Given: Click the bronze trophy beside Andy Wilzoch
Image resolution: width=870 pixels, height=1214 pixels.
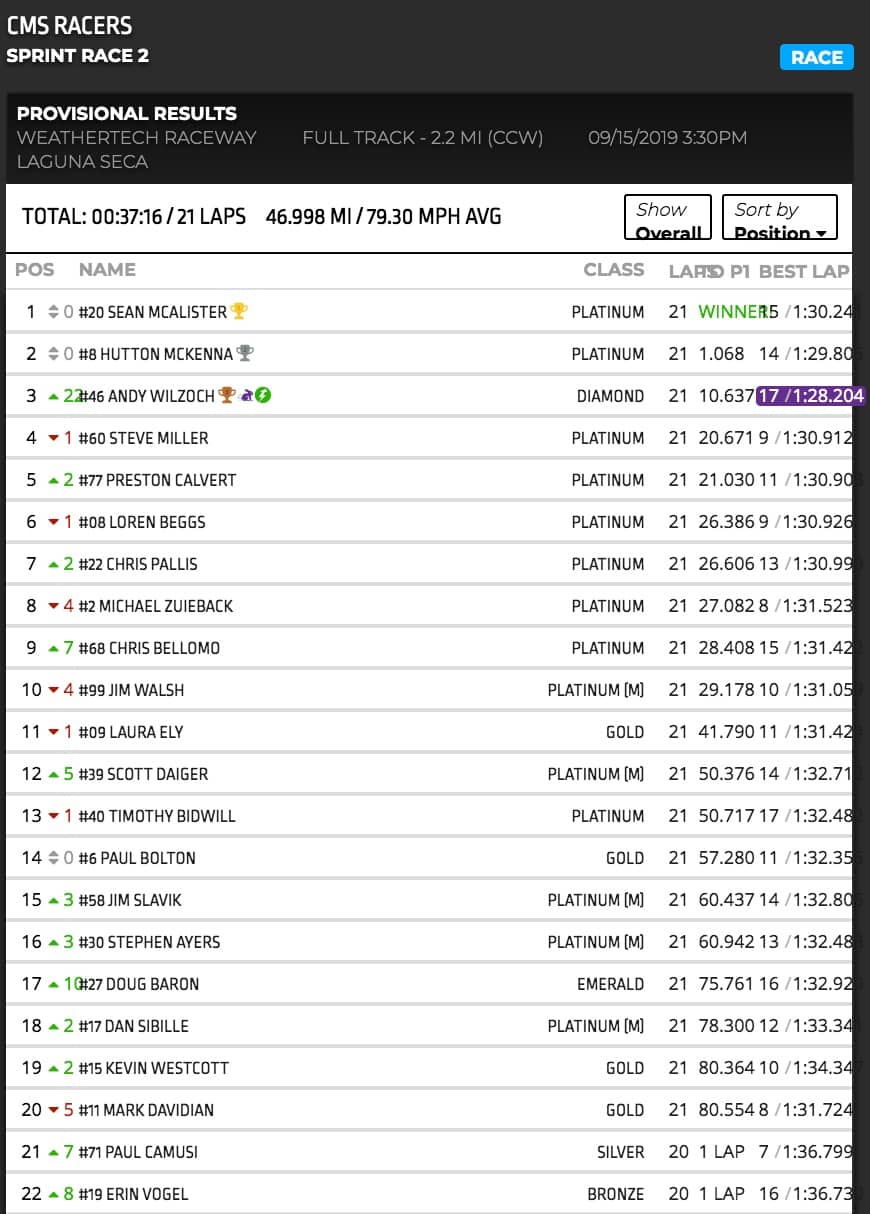Looking at the screenshot, I should 227,395.
